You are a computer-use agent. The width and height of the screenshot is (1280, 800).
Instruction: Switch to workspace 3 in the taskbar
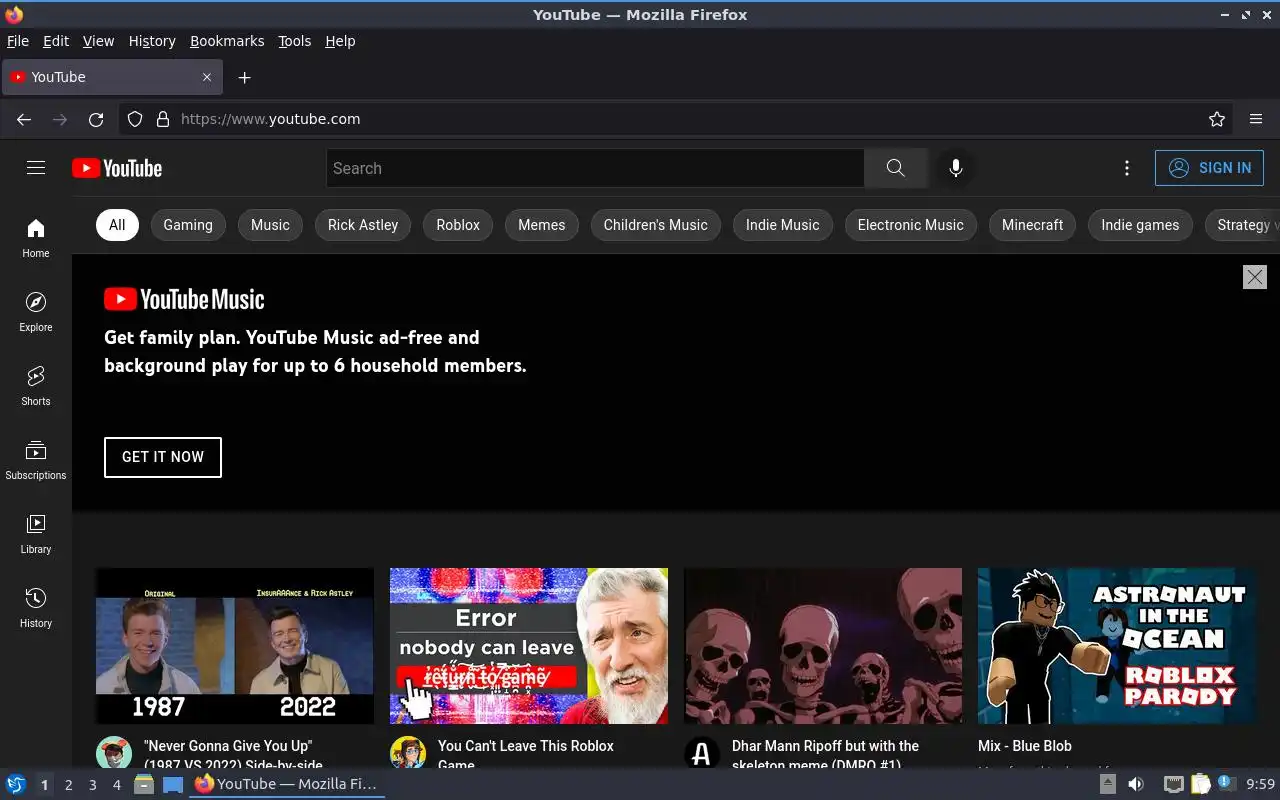[92, 785]
